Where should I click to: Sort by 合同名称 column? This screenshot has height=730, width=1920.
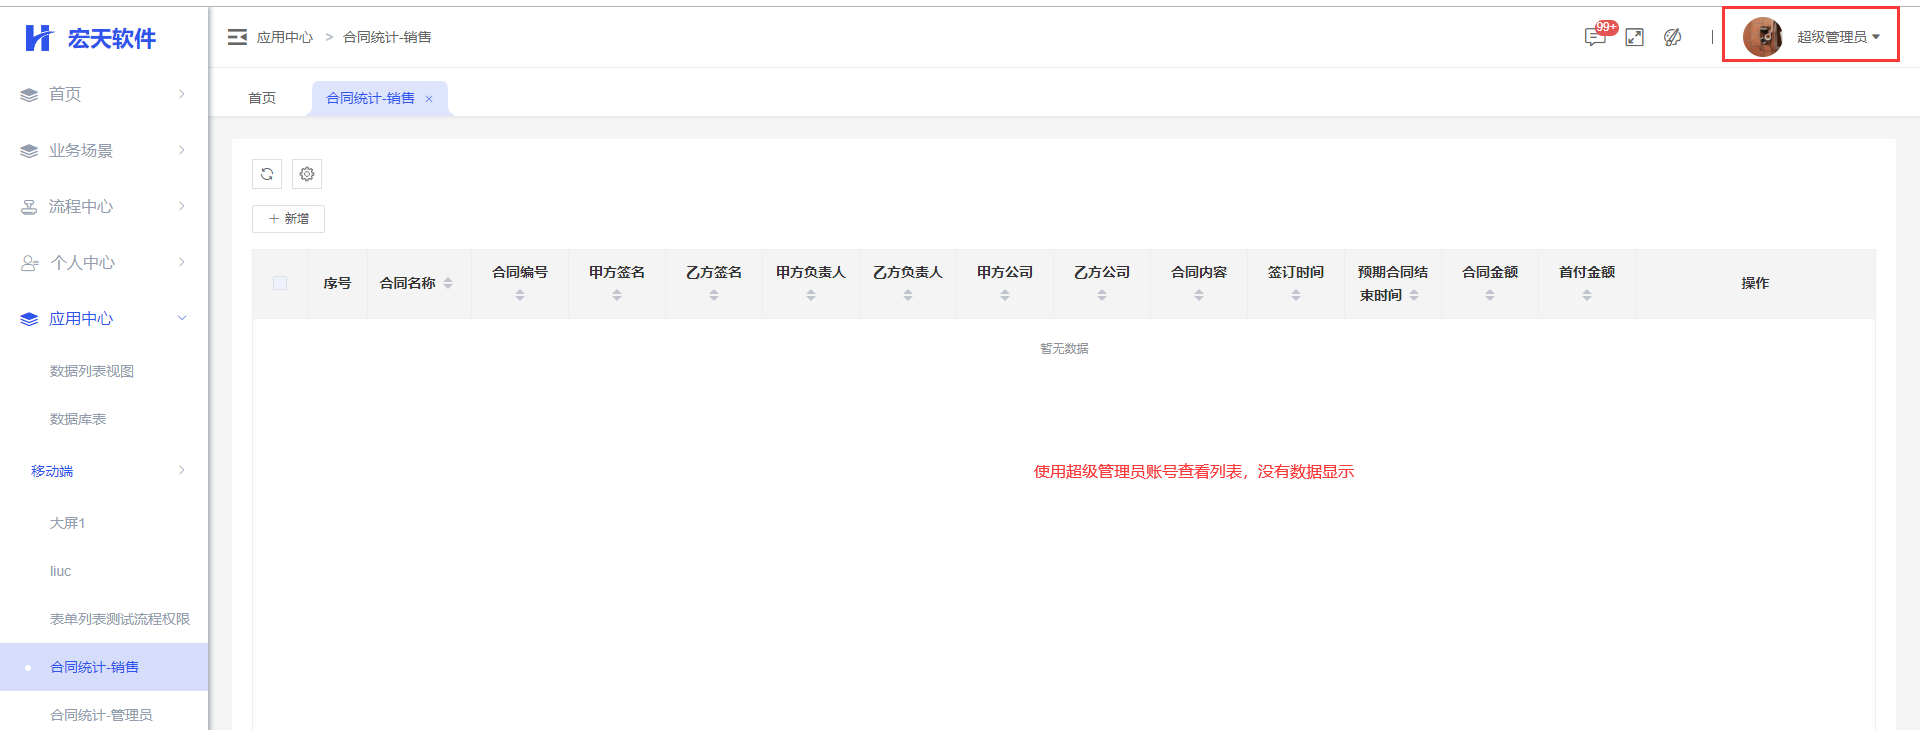[448, 283]
